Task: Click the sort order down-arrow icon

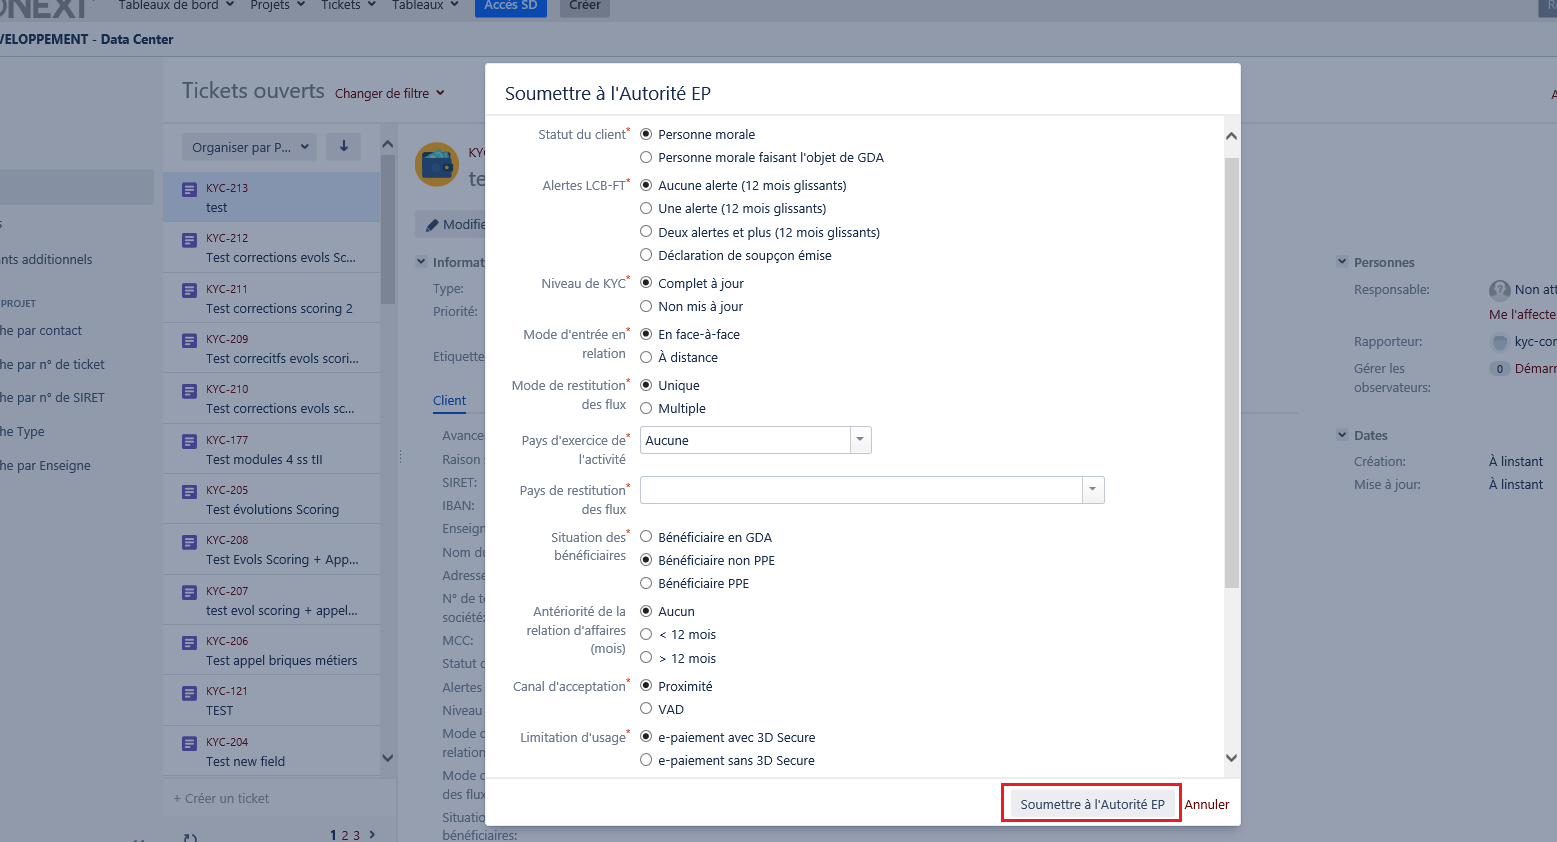Action: tap(343, 146)
